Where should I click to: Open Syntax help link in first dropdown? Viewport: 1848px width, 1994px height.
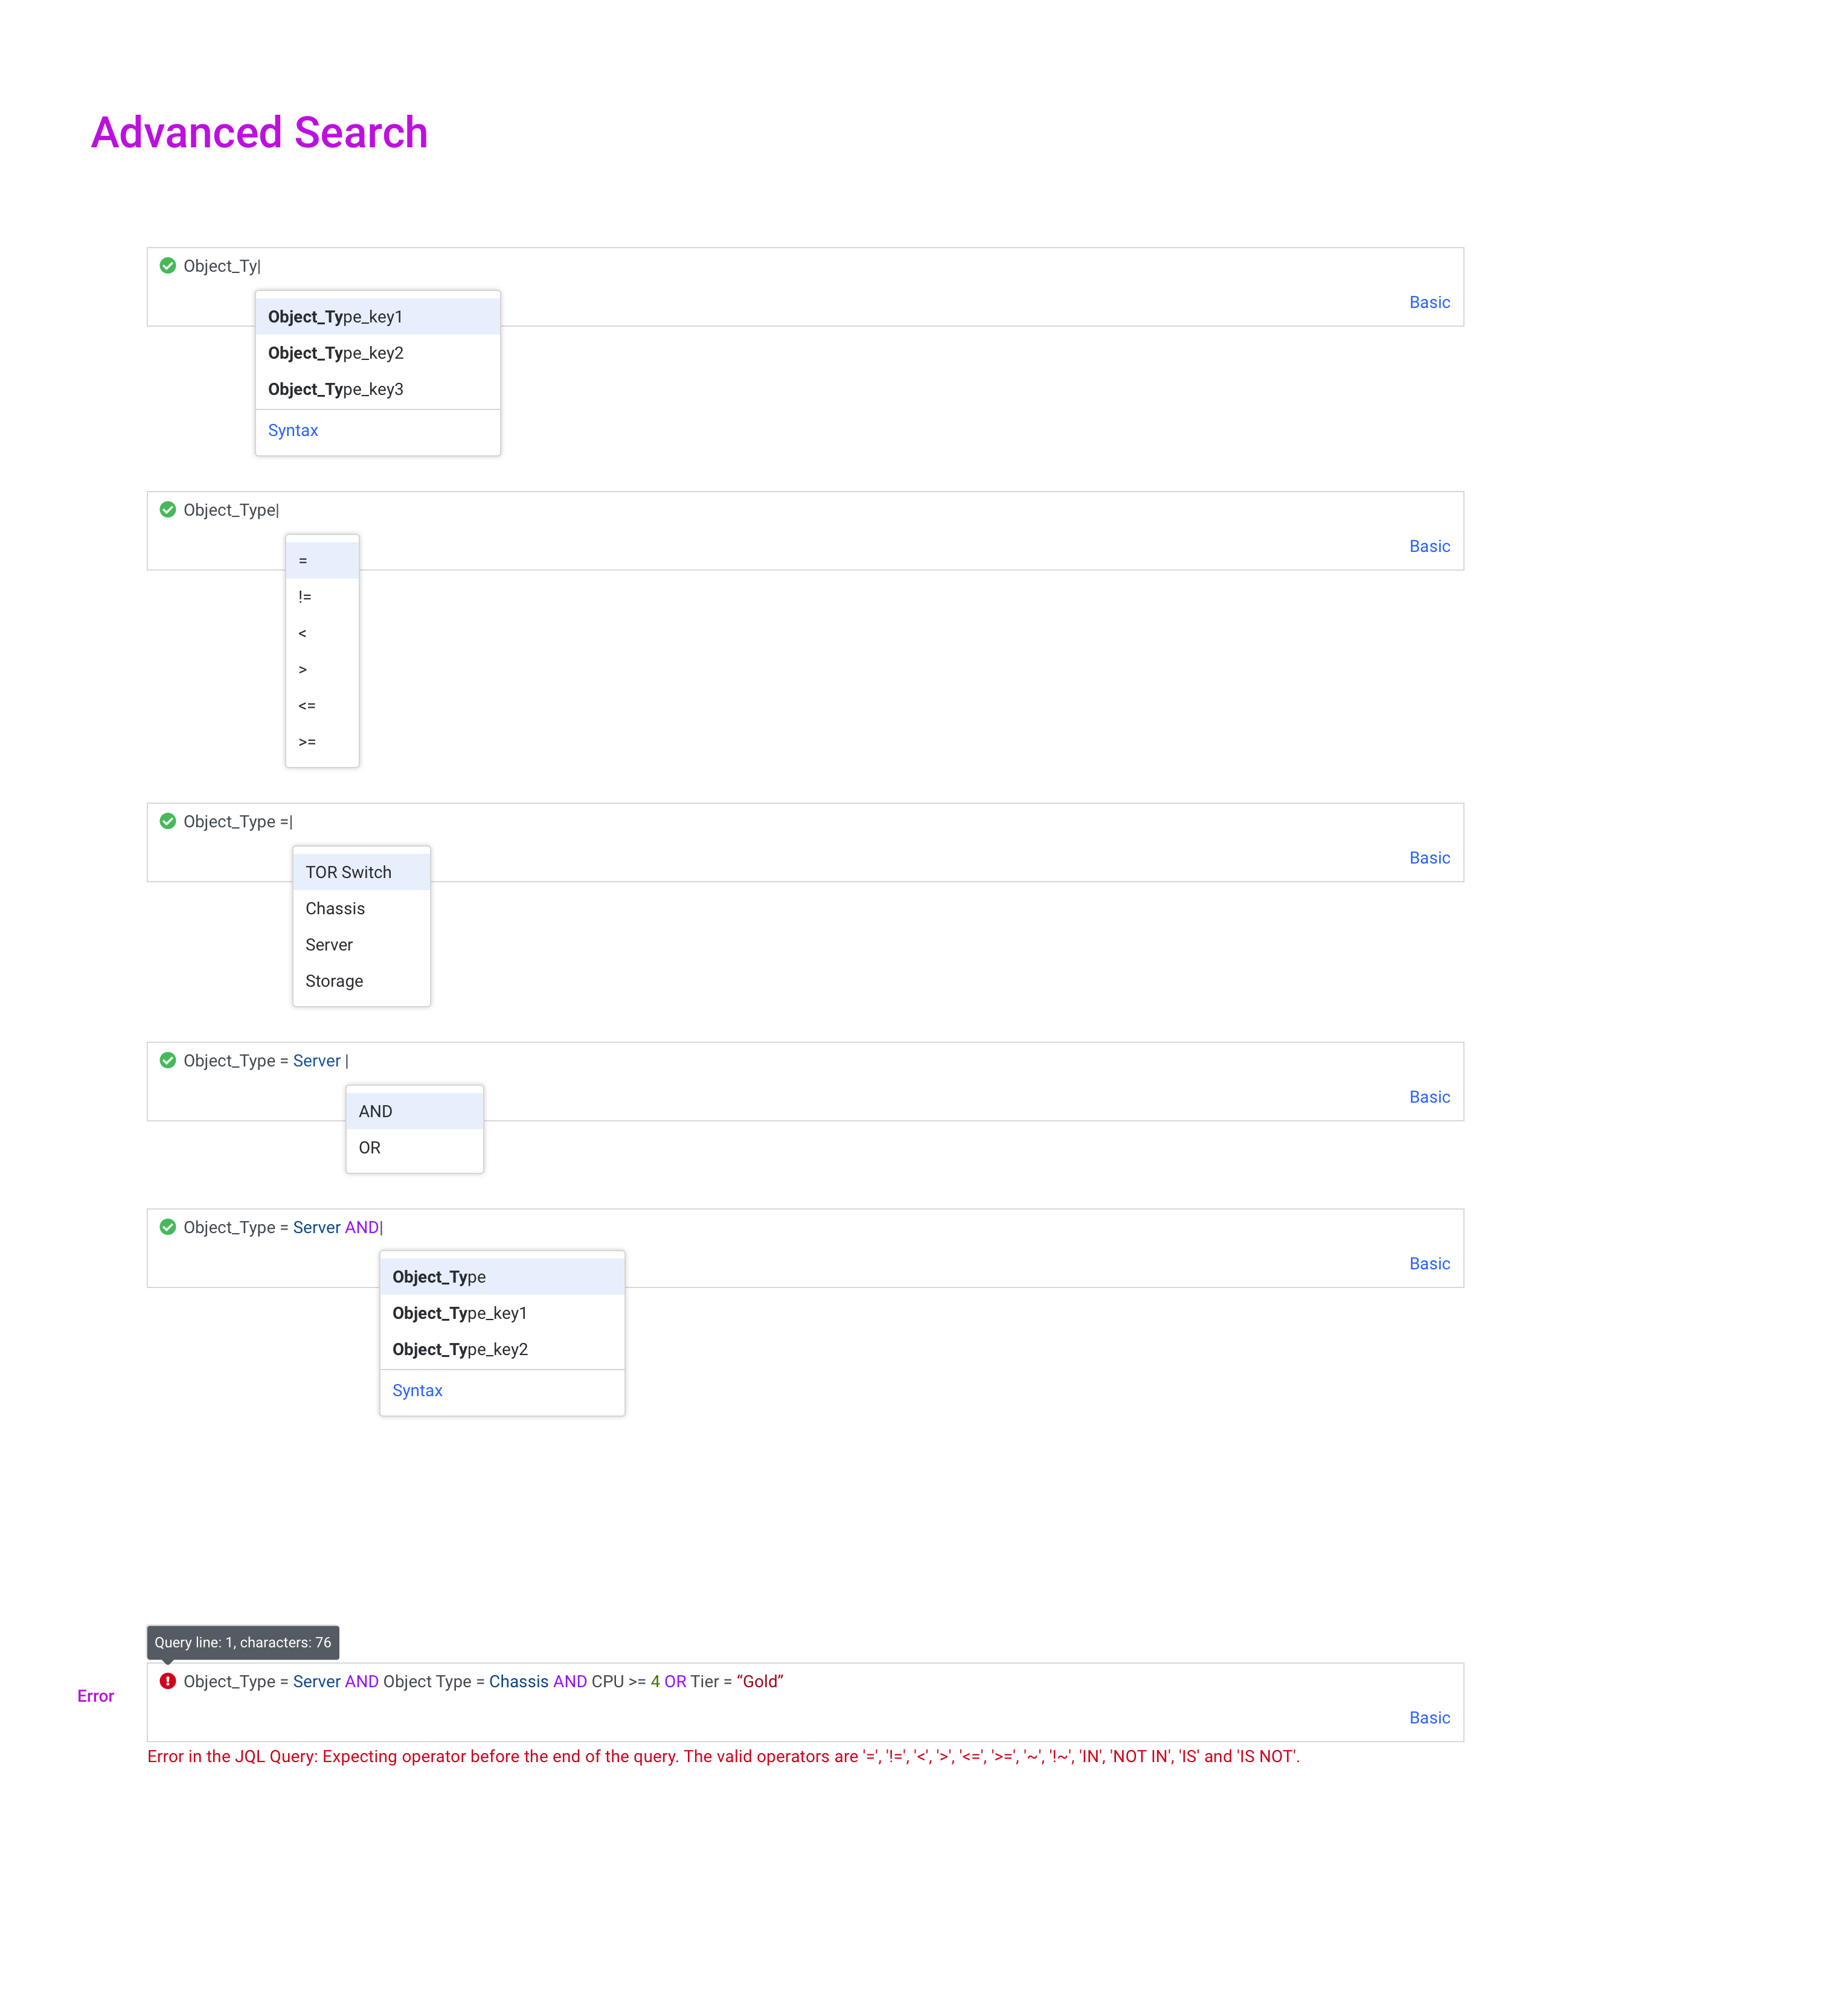pos(293,430)
